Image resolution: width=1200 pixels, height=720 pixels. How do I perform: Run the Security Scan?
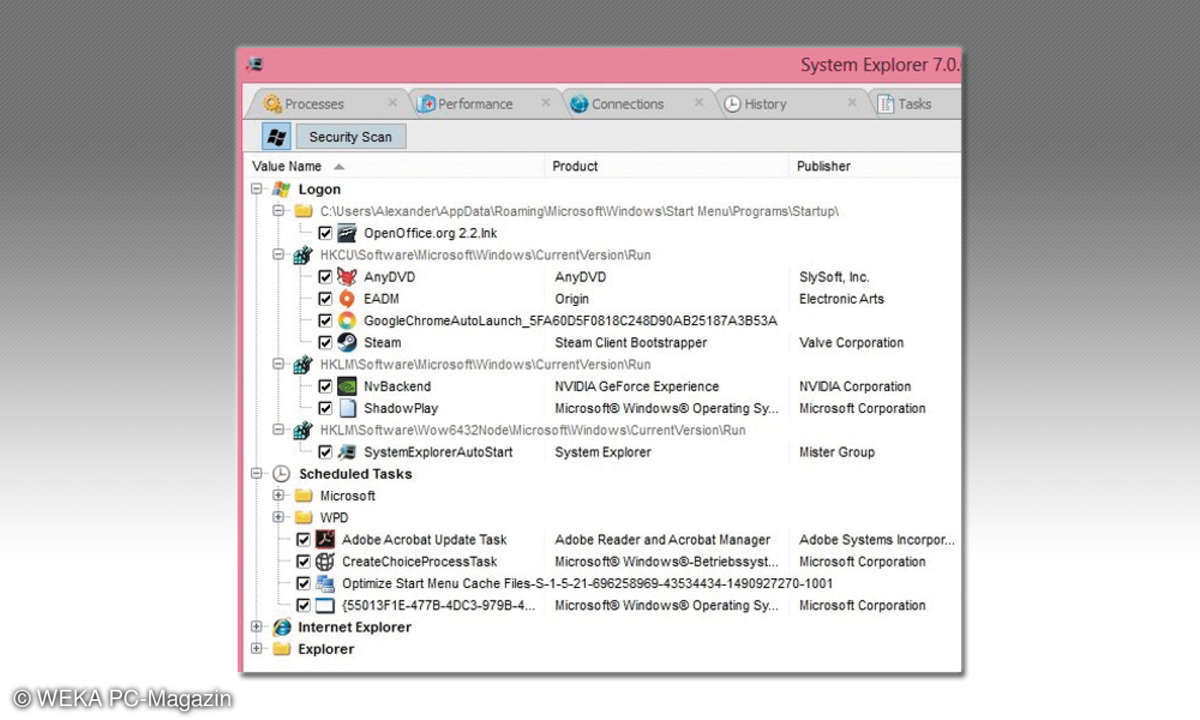click(x=350, y=137)
